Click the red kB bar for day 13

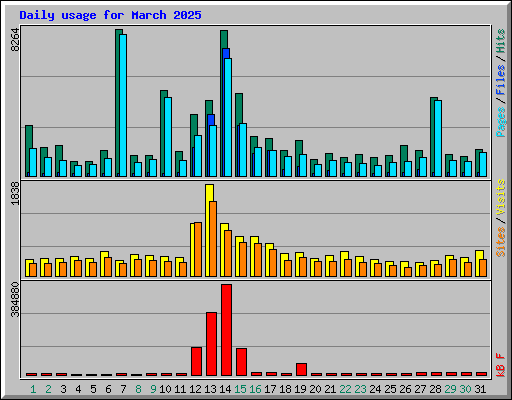pyautogui.click(x=211, y=344)
